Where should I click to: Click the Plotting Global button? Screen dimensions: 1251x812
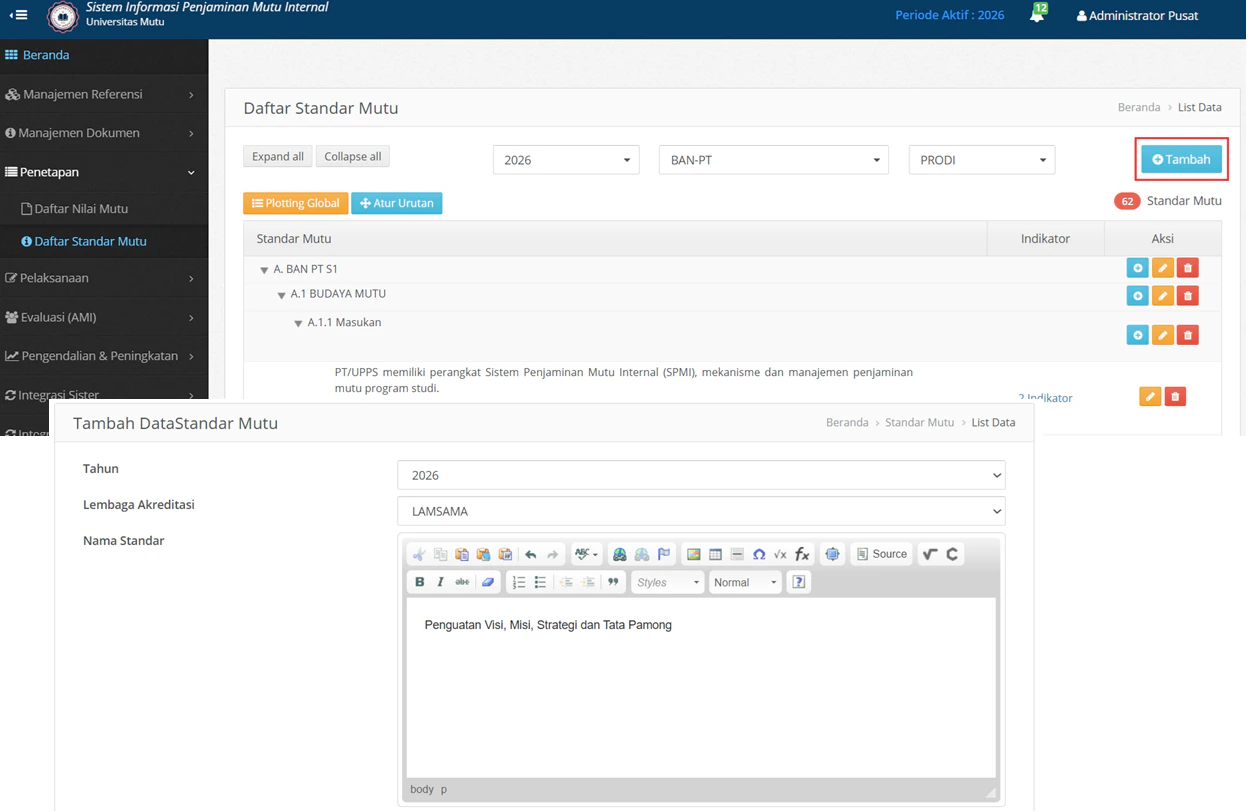coord(295,203)
